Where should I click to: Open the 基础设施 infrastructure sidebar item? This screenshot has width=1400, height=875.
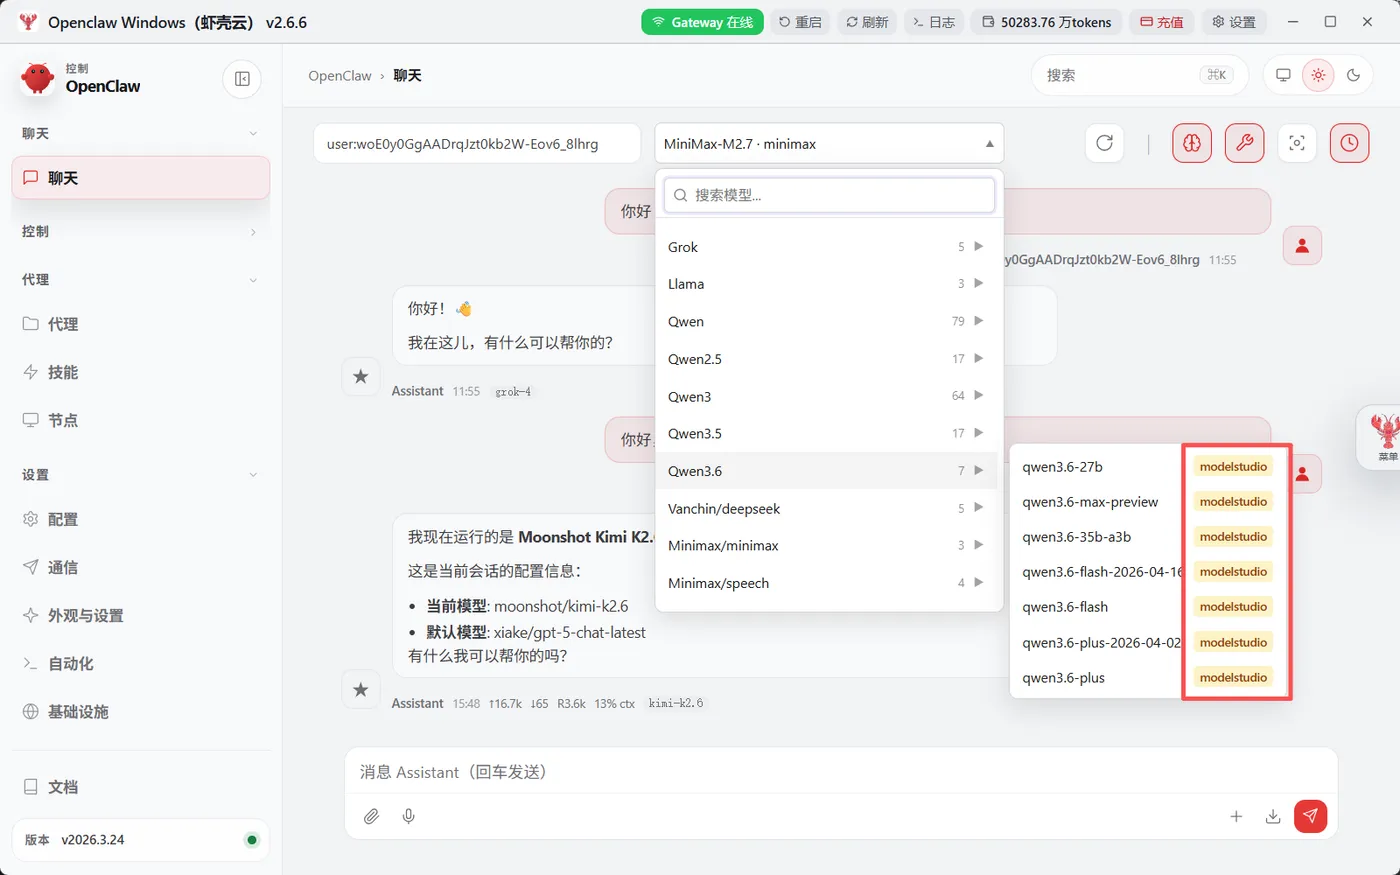pyautogui.click(x=141, y=711)
